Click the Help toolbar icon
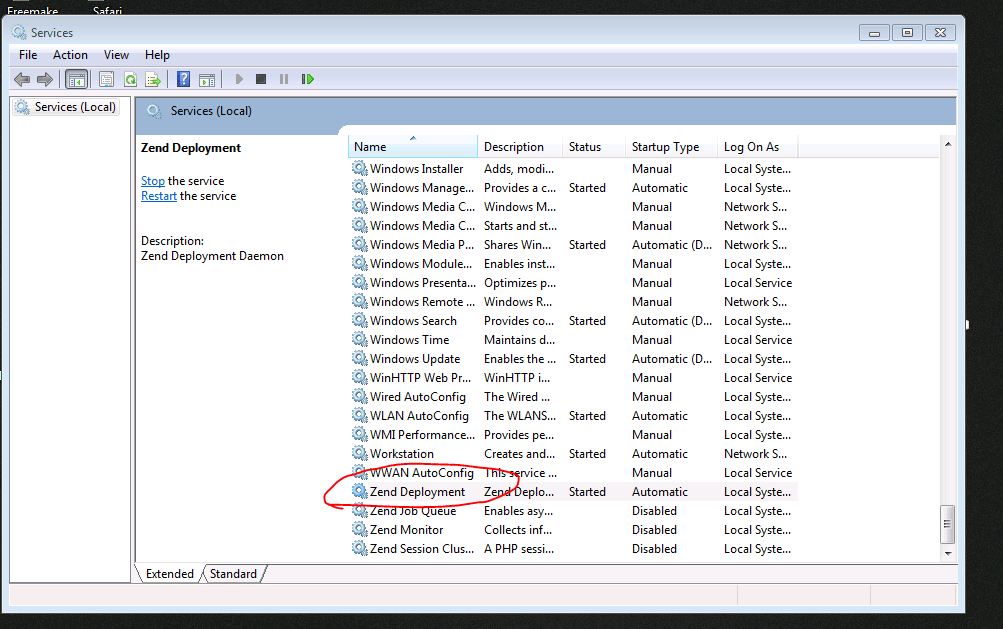1003x629 pixels. 183,79
